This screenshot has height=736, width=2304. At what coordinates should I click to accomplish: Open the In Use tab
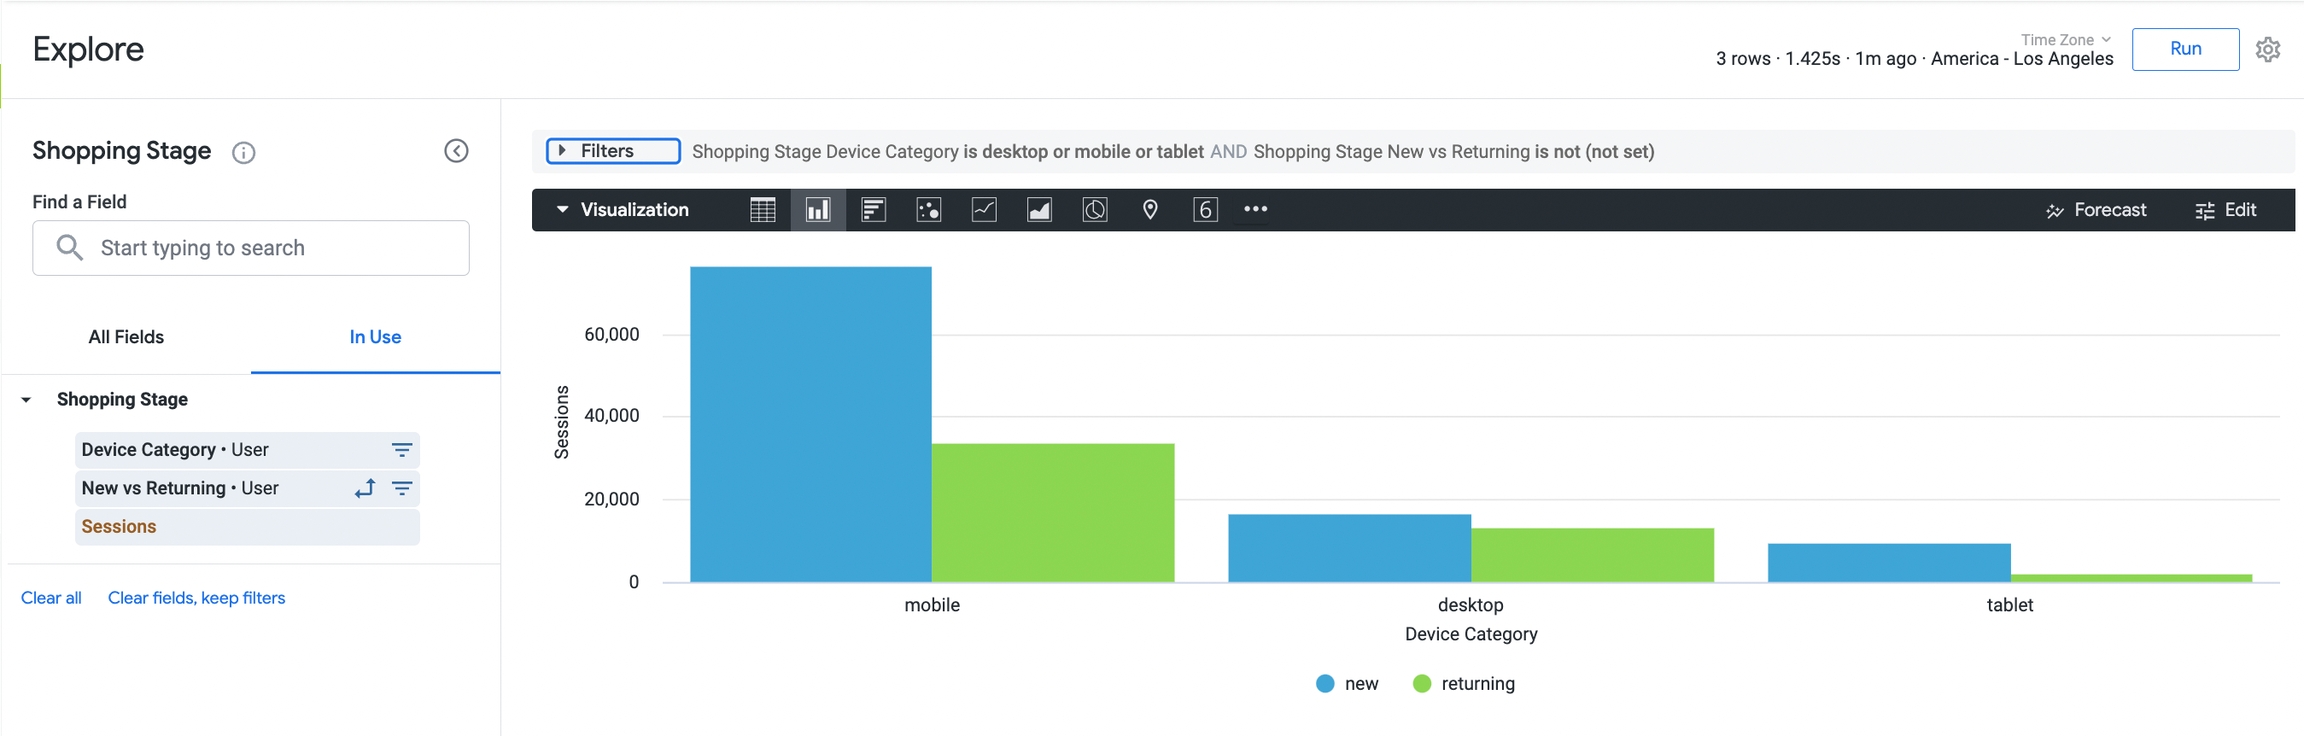375,337
